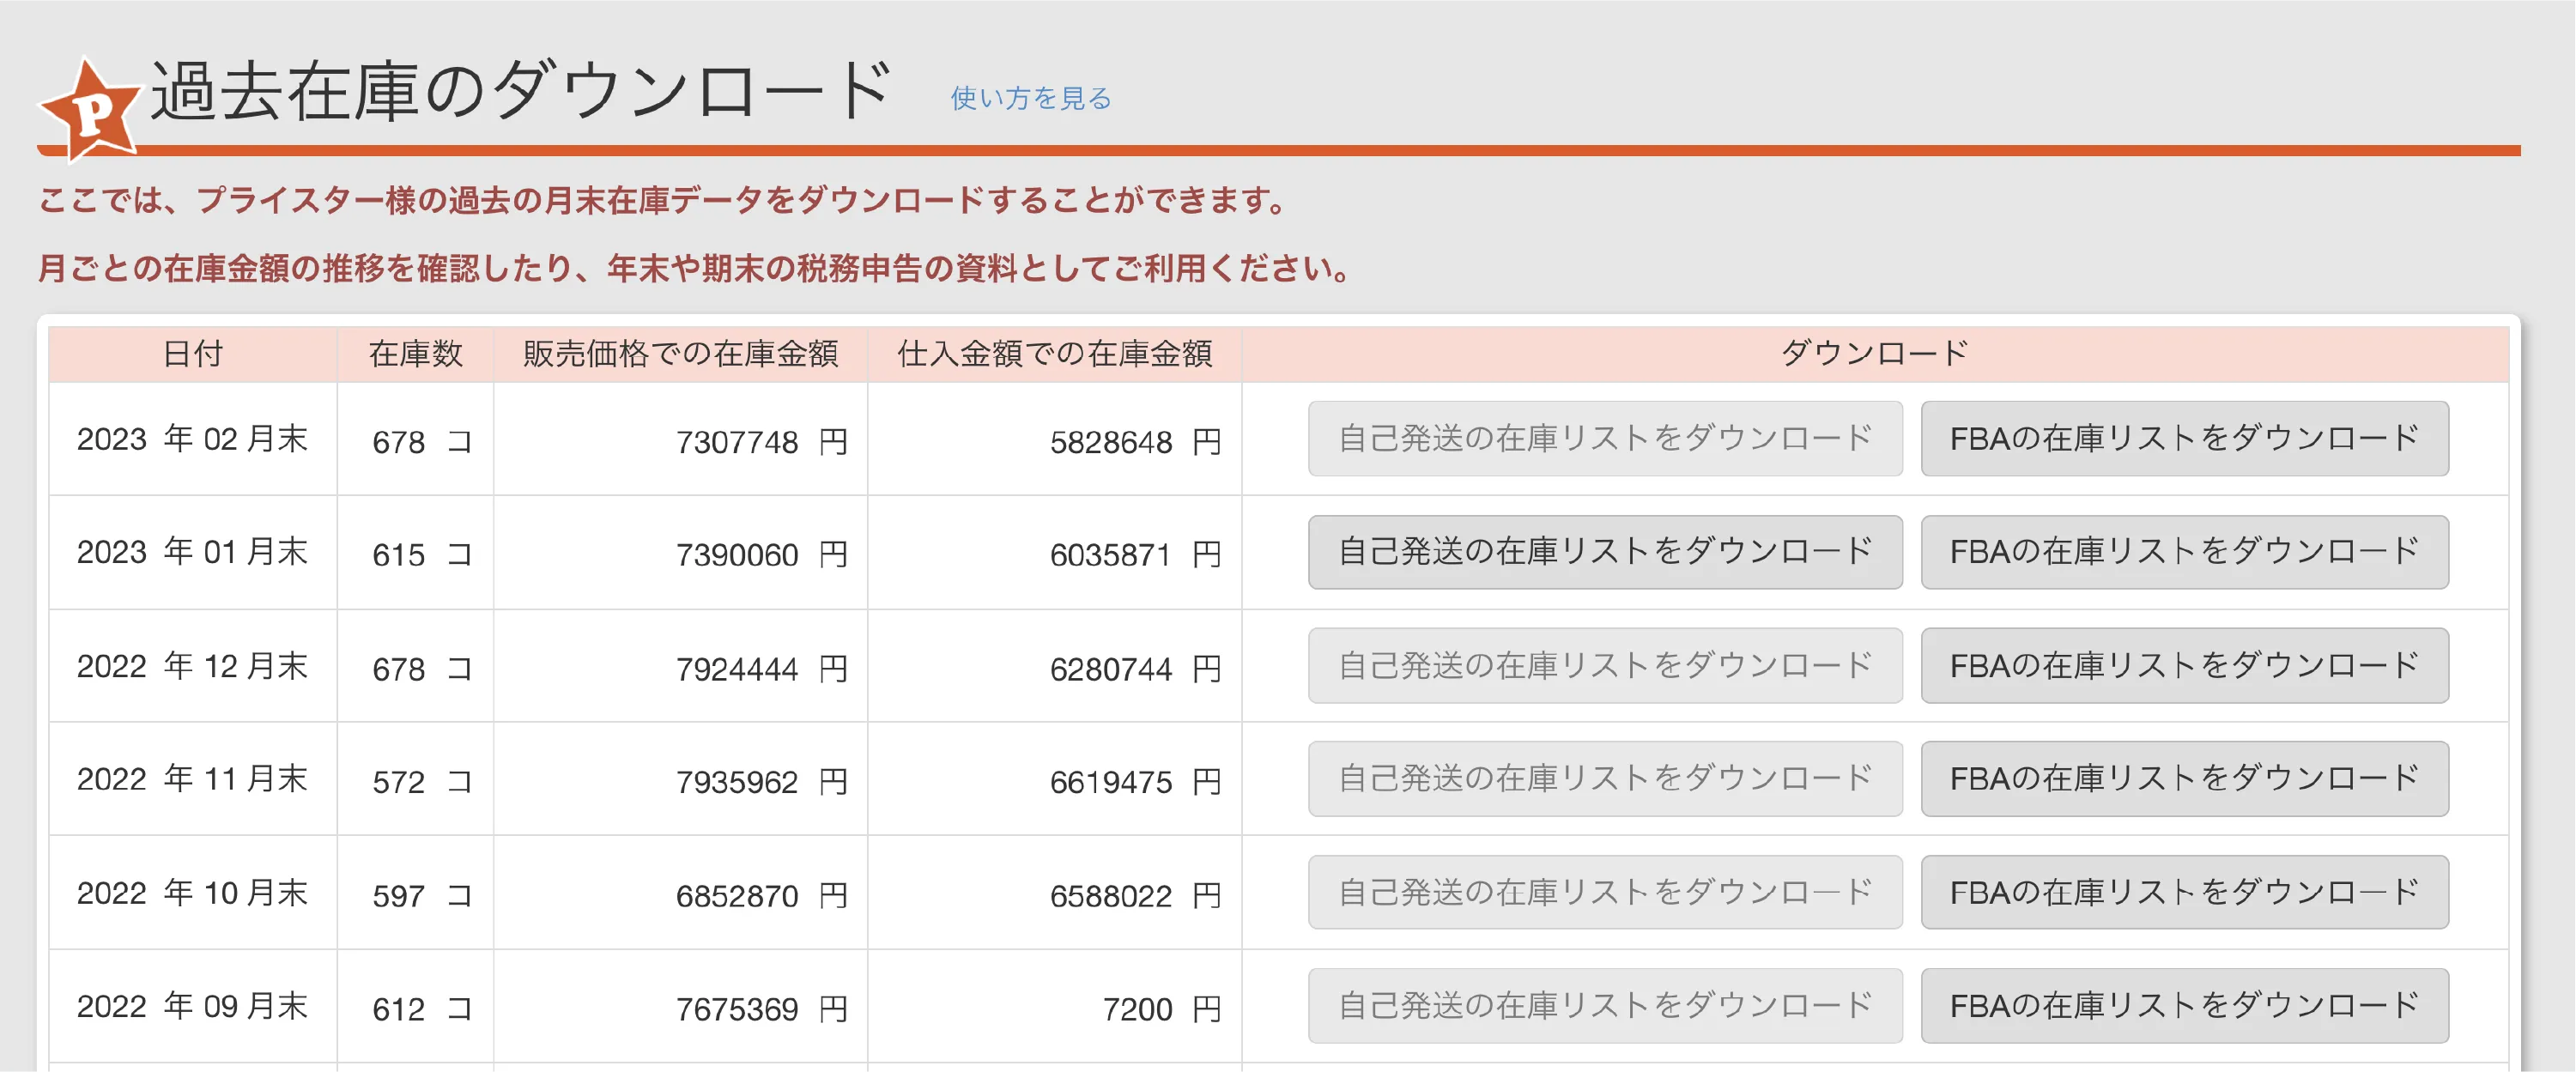The image size is (2576, 1072).
Task: Click the 6619475 円 purchase value cell
Action: 1054,781
